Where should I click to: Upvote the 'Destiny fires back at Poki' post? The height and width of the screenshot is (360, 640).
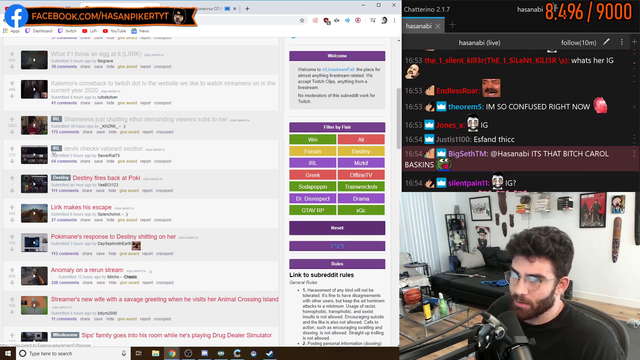tap(12, 178)
